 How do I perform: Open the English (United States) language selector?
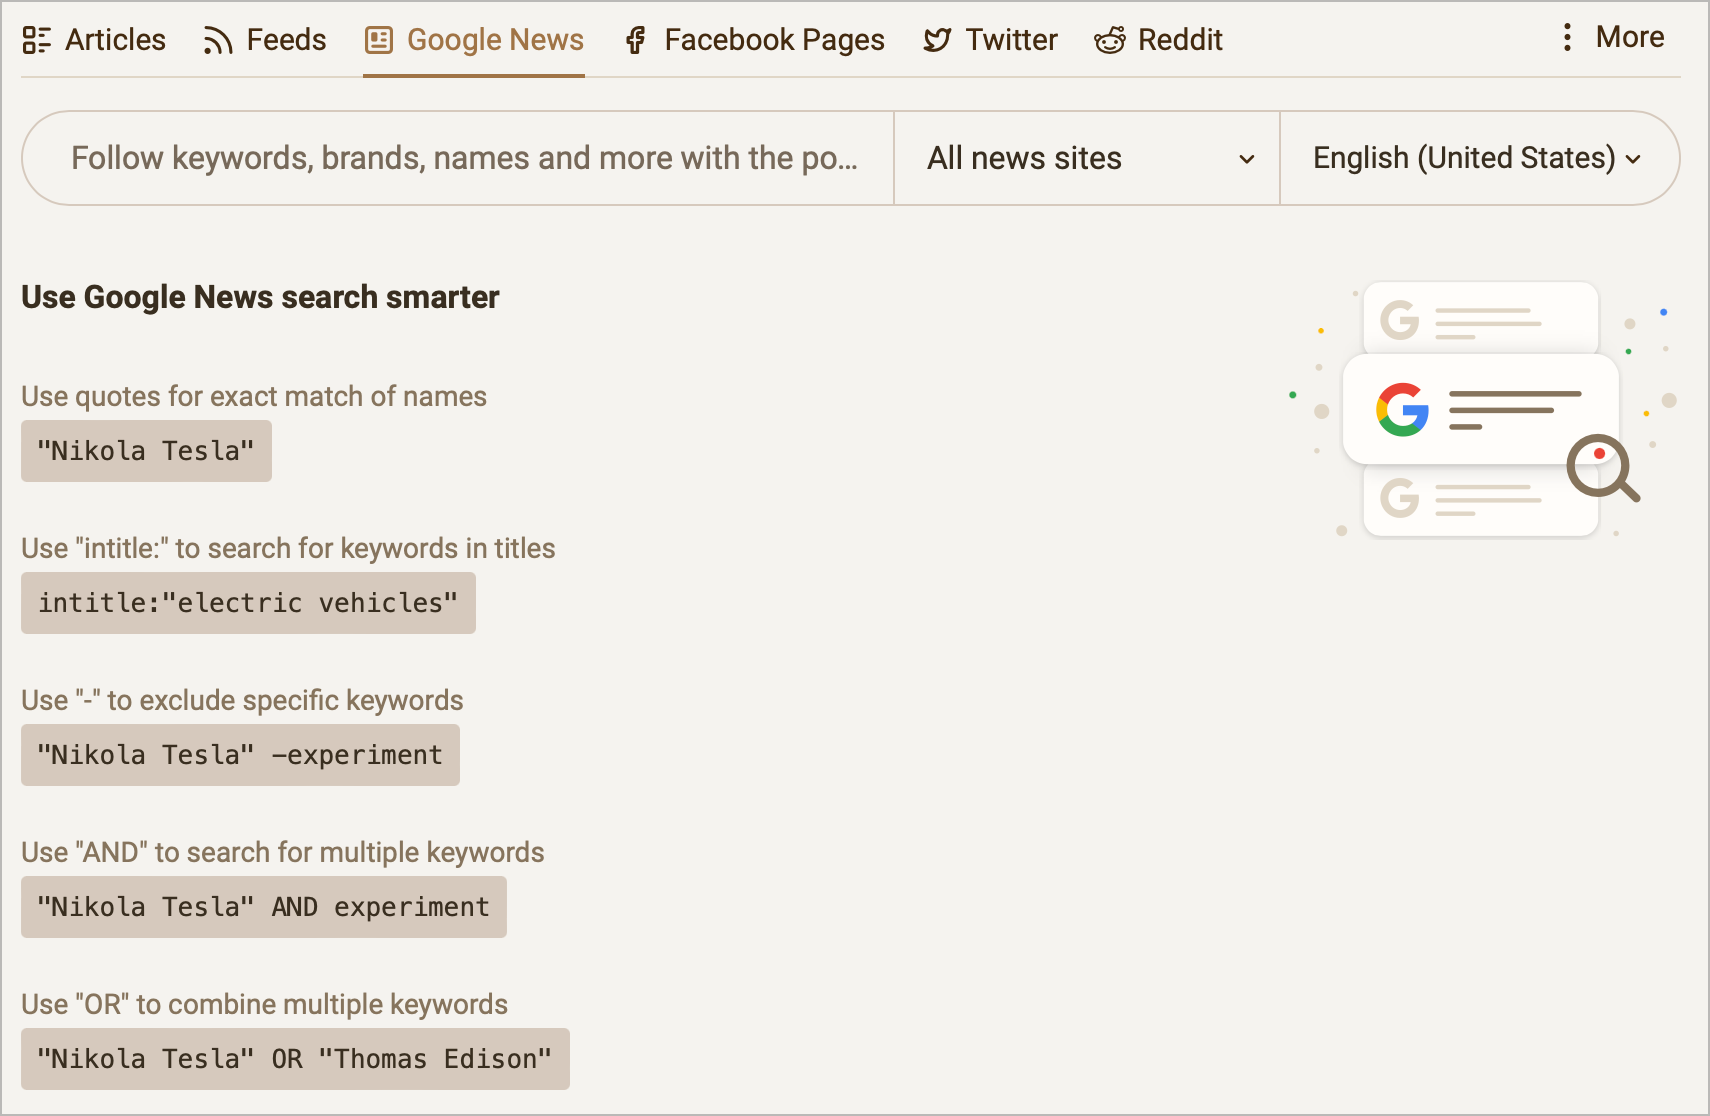(x=1477, y=157)
